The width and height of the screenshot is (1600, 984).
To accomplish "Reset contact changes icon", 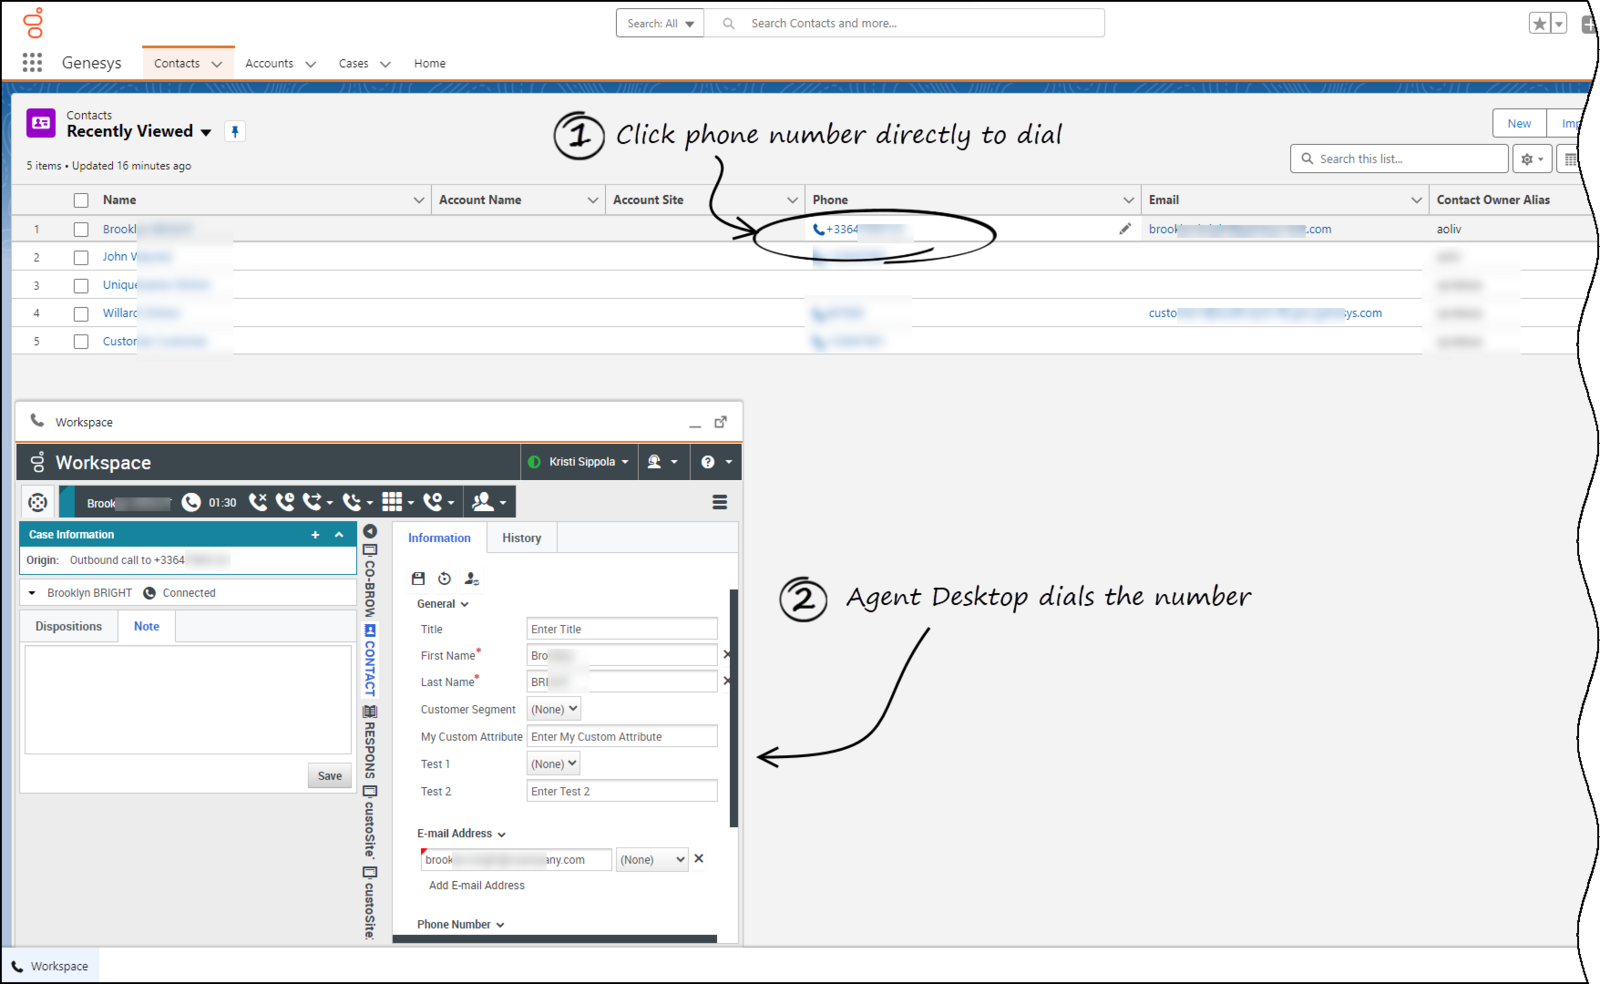I will 444,579.
